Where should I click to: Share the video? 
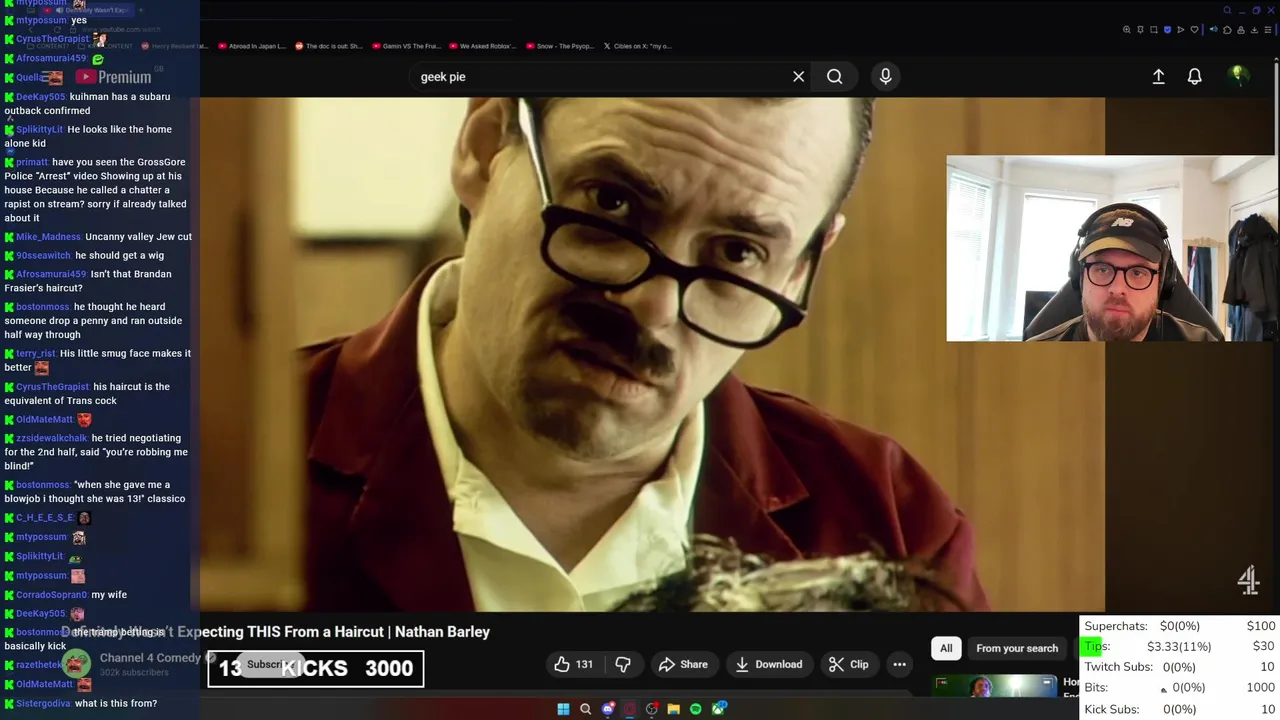(x=683, y=664)
